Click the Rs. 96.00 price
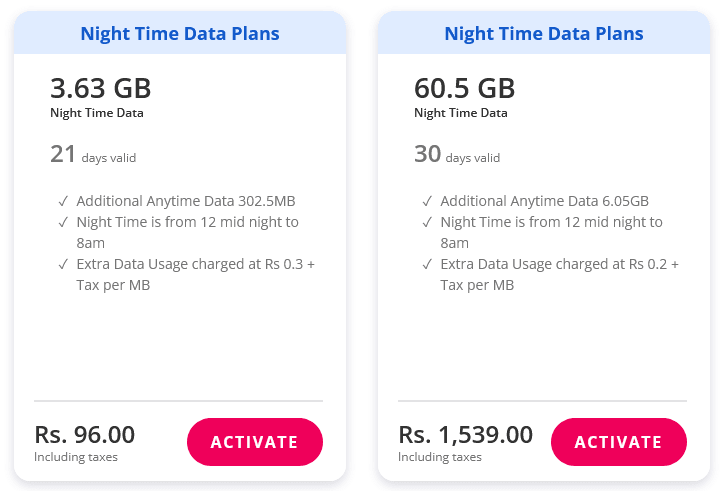The height and width of the screenshot is (491, 723). (85, 435)
